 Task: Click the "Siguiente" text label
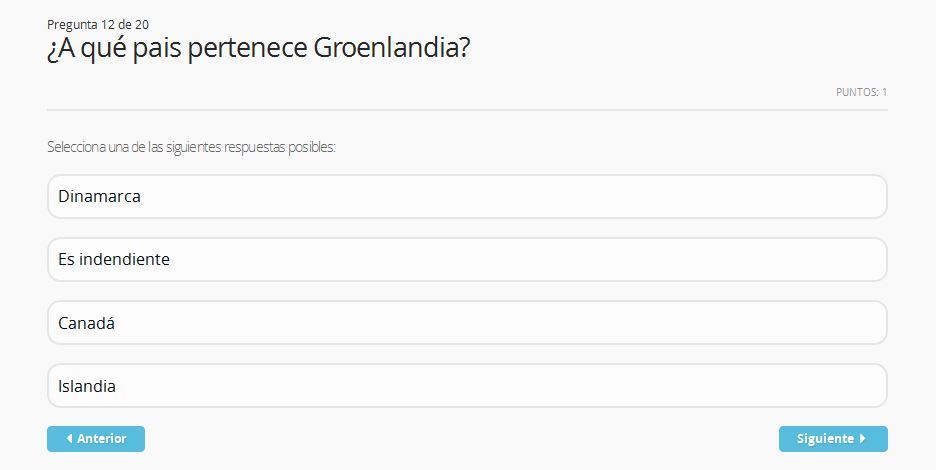point(825,439)
